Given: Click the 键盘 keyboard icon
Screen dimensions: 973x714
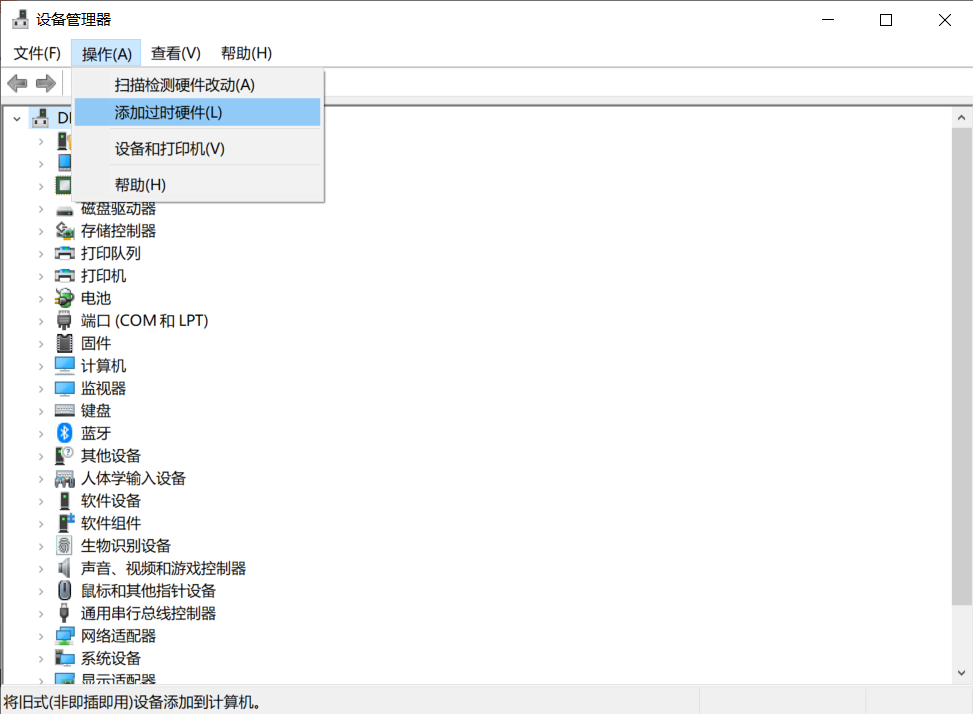Looking at the screenshot, I should click(x=65, y=410).
